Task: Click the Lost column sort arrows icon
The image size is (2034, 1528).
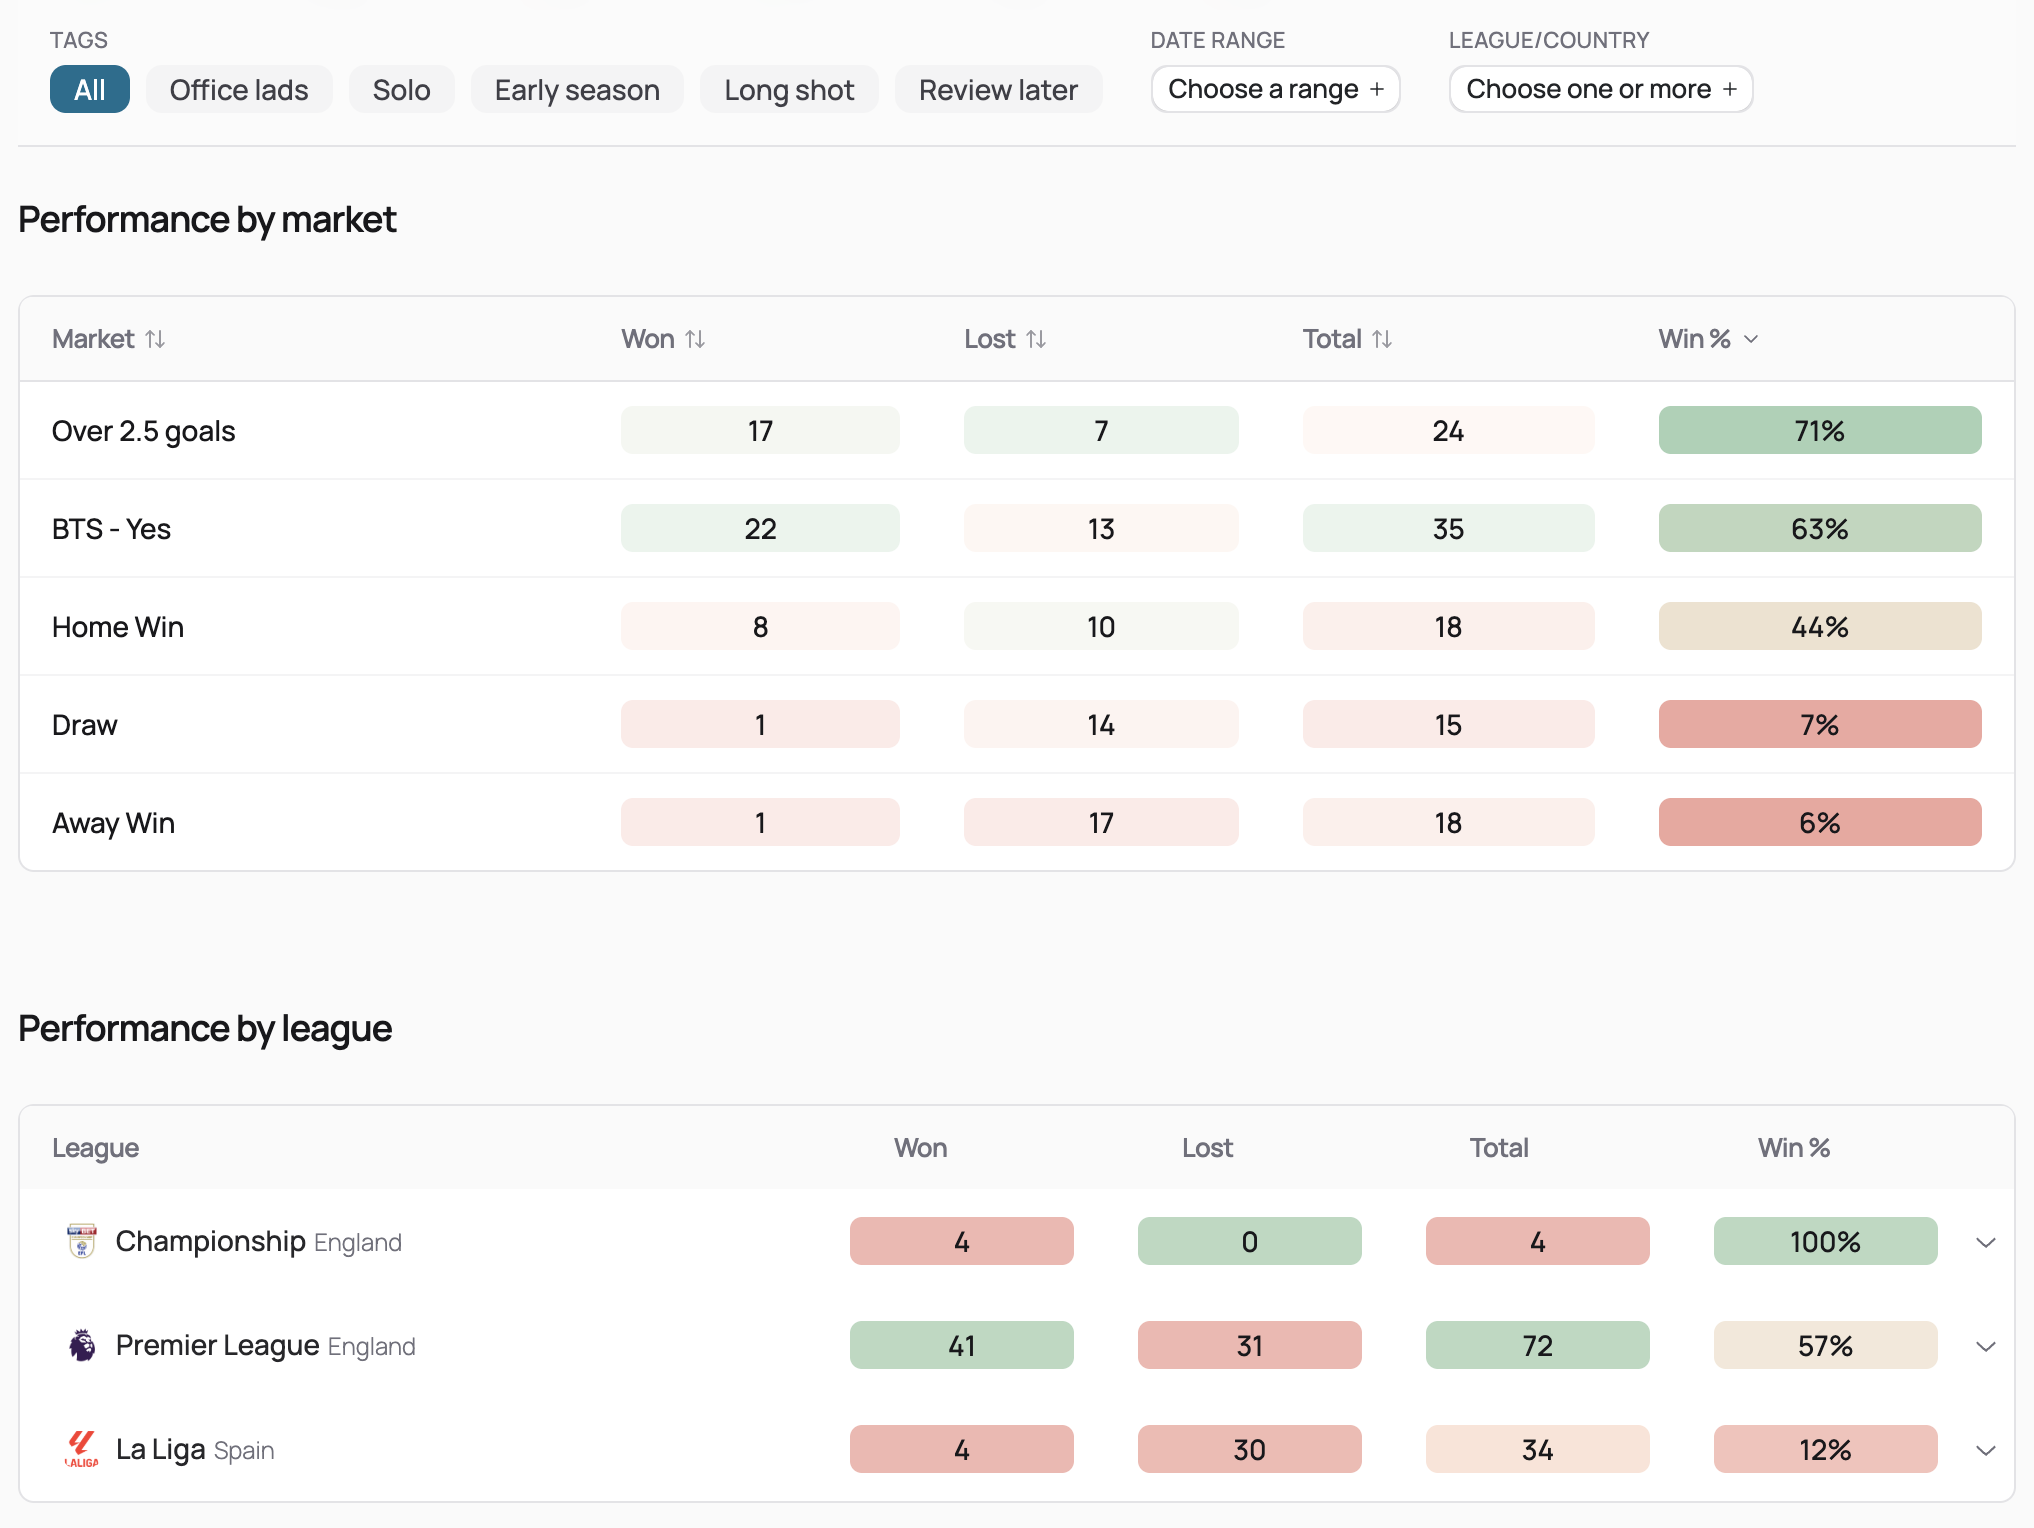Action: coord(1036,340)
